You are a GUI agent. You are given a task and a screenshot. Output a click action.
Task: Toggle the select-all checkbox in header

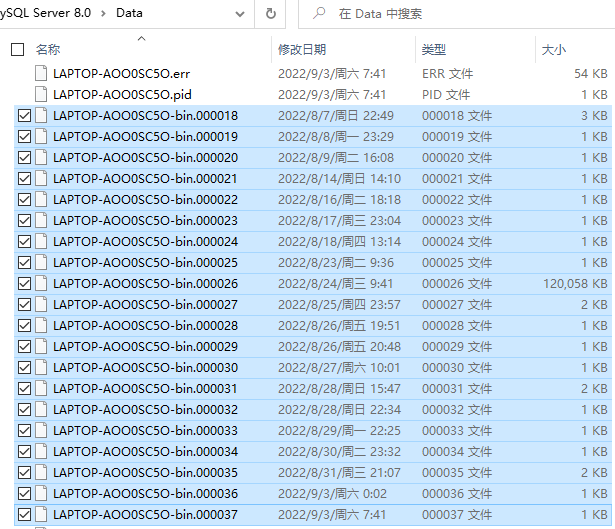pos(17,50)
